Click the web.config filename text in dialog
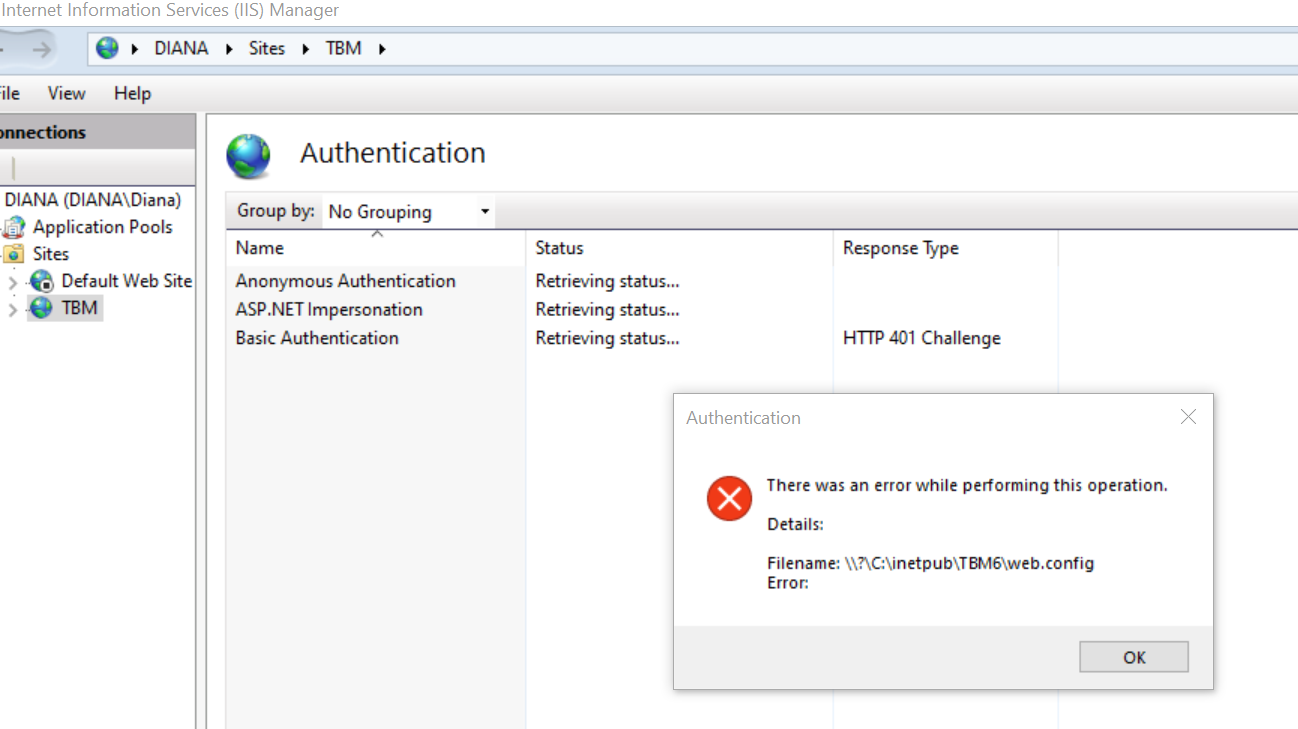Screen dimensions: 1298x729 coord(930,563)
